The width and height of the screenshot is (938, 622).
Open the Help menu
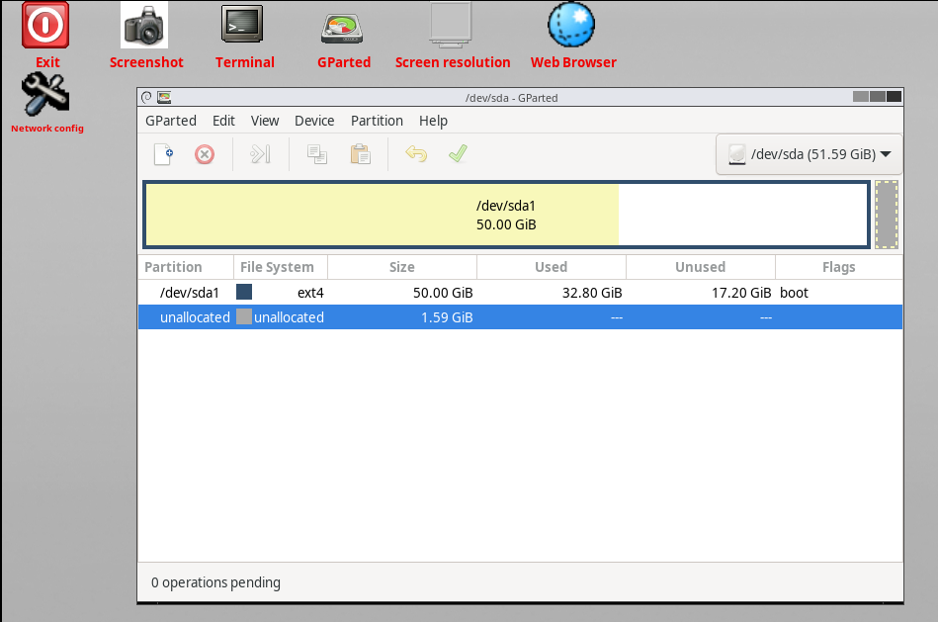pos(433,121)
